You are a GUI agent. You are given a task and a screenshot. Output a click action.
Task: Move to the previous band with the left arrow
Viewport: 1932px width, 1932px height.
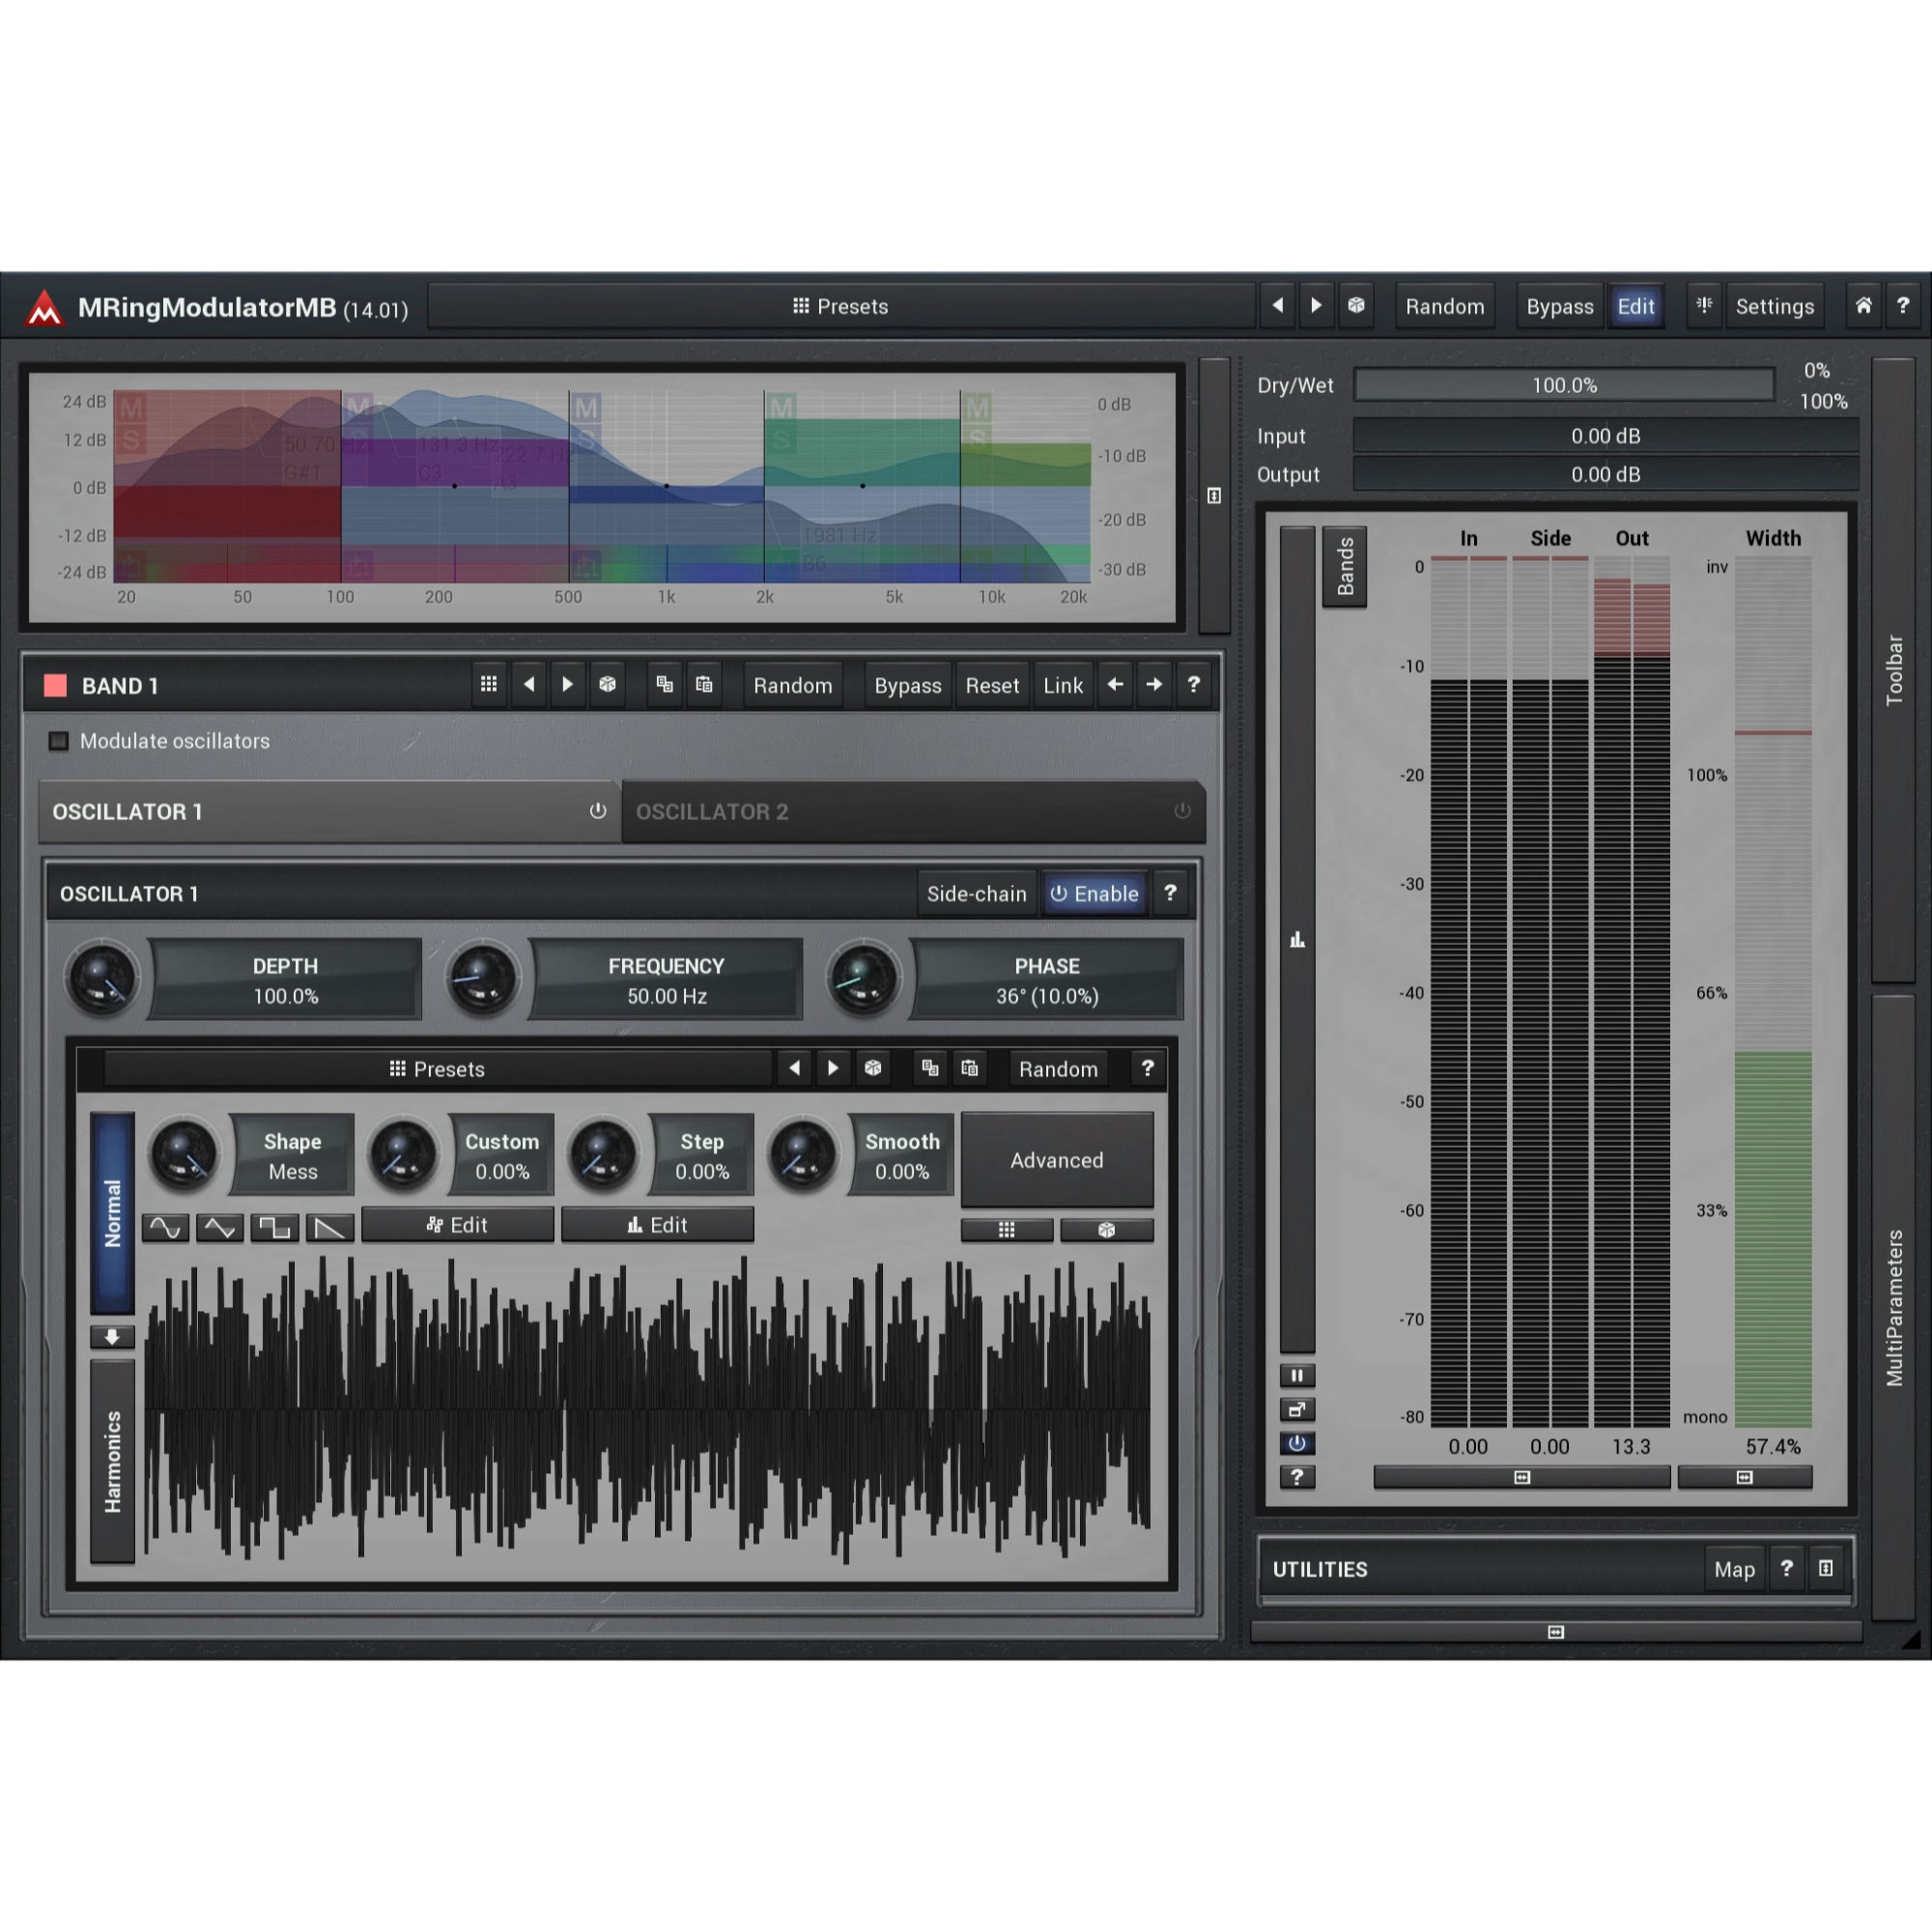coord(1115,685)
